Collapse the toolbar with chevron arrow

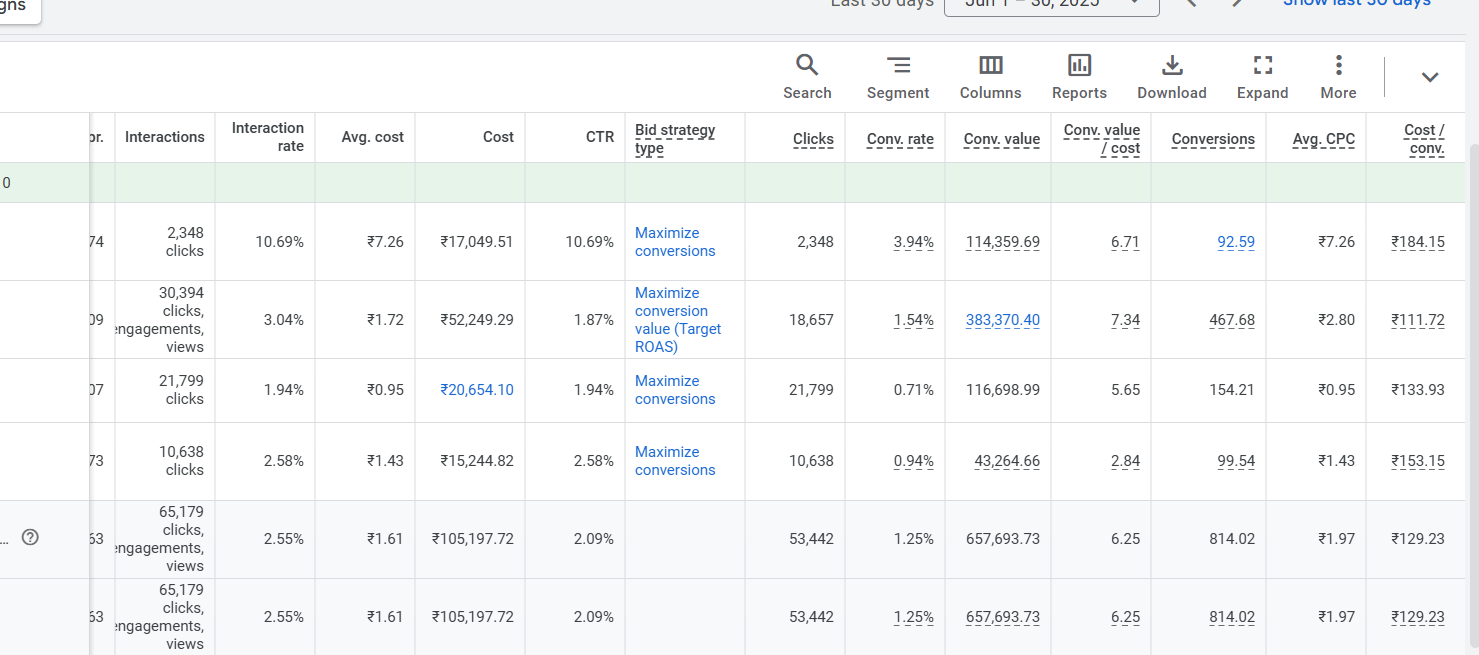[1430, 77]
